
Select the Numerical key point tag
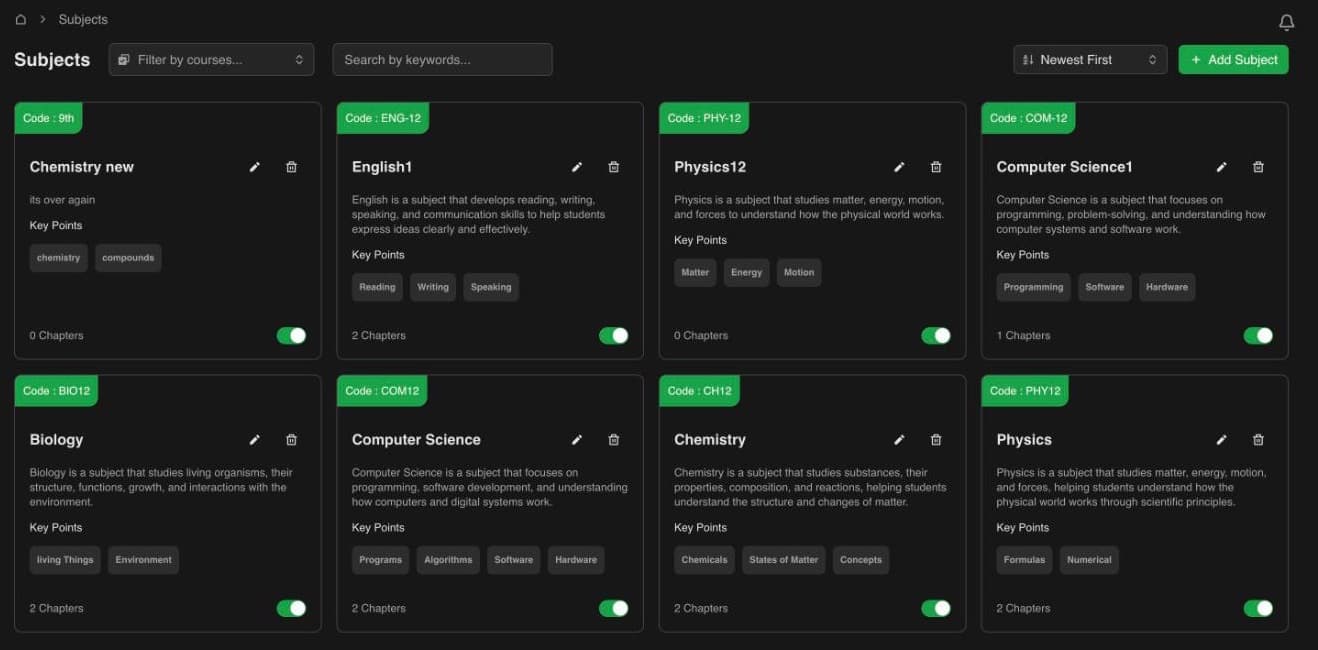click(x=1089, y=560)
